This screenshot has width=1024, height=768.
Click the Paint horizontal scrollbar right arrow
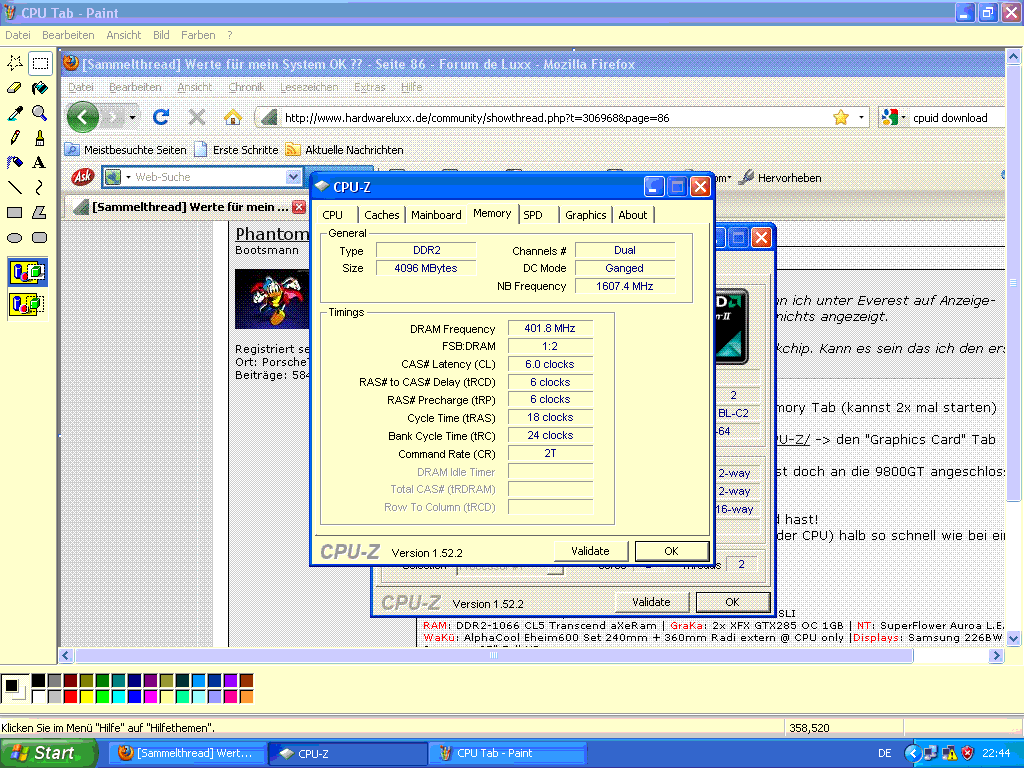[996, 655]
